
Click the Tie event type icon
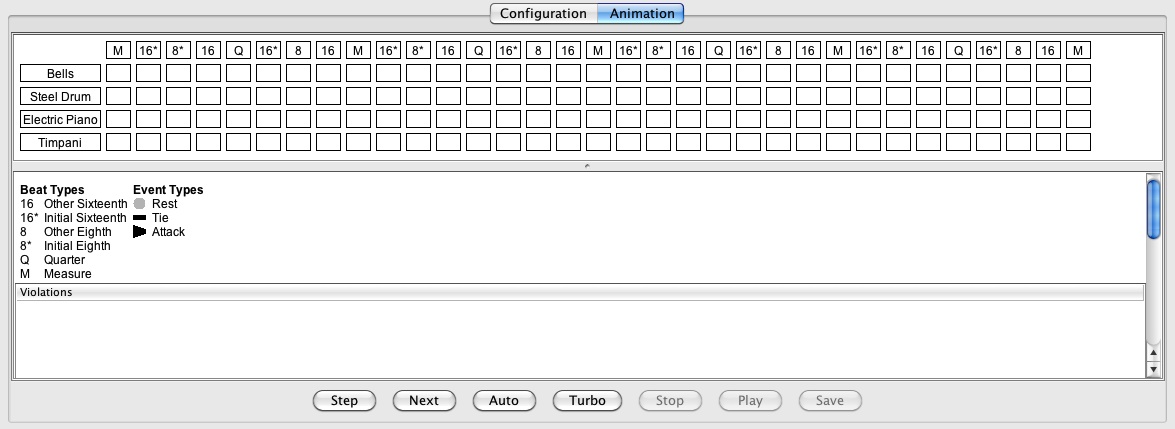pyautogui.click(x=139, y=218)
